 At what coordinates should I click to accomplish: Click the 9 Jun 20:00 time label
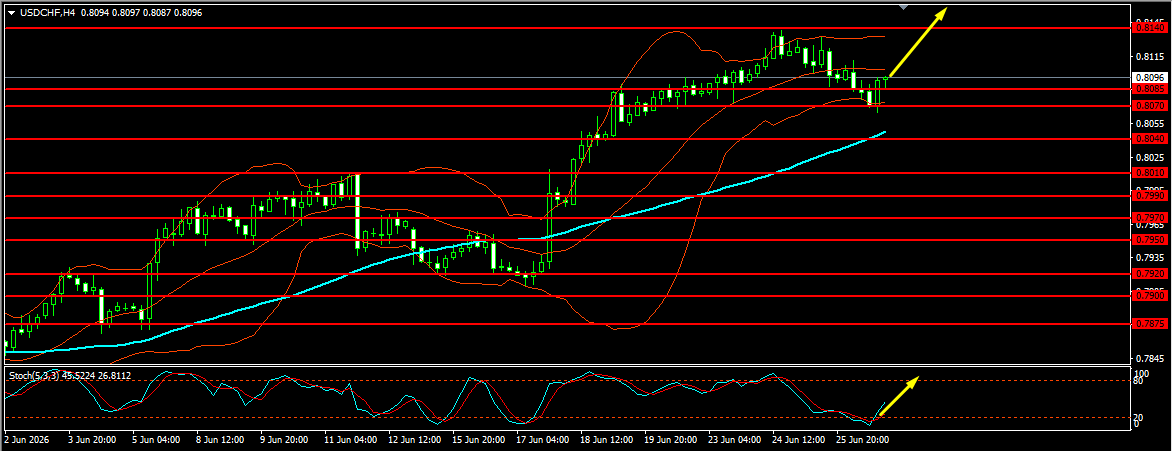[x=285, y=438]
